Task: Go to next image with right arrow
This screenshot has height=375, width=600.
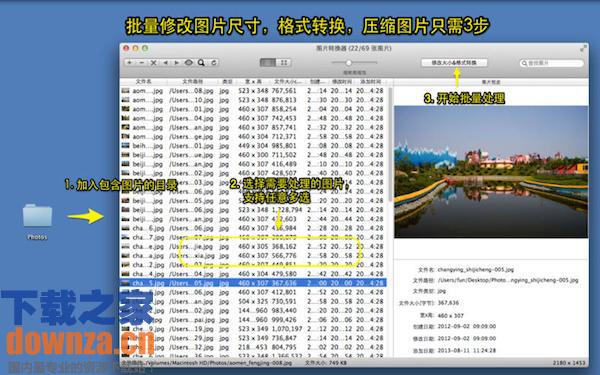Action: [x=177, y=62]
